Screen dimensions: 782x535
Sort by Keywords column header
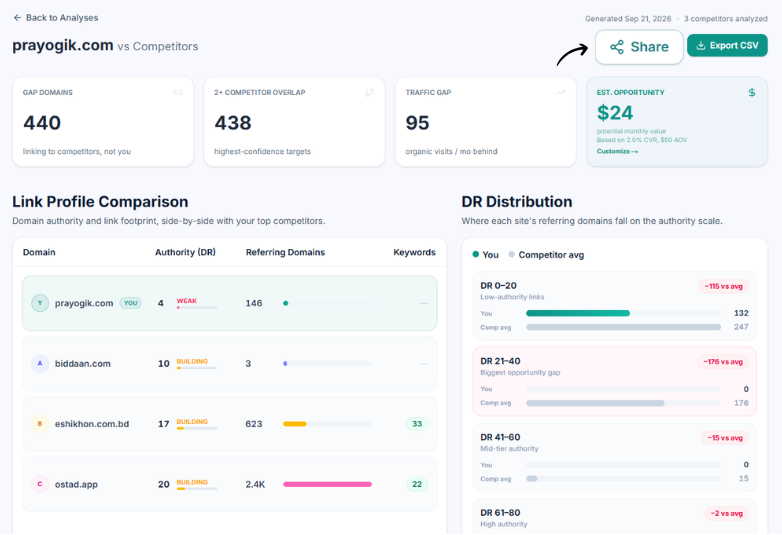[414, 252]
